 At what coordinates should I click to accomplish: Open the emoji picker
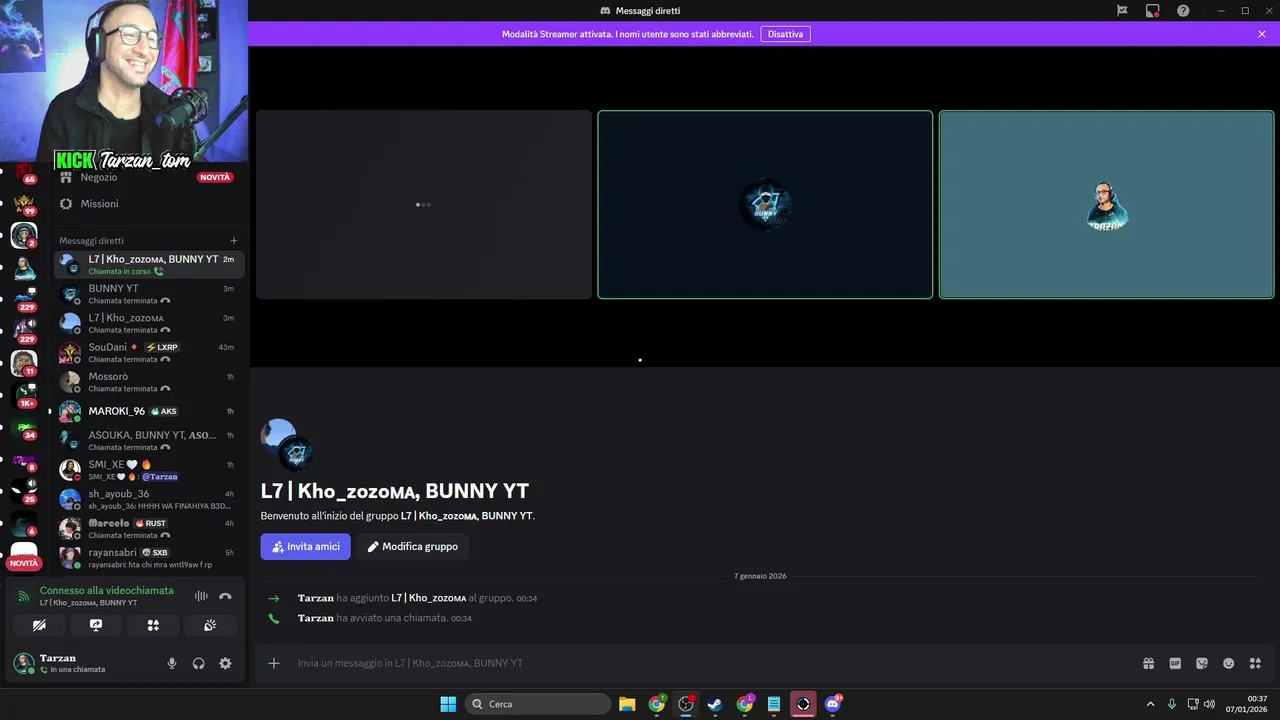click(x=1229, y=663)
